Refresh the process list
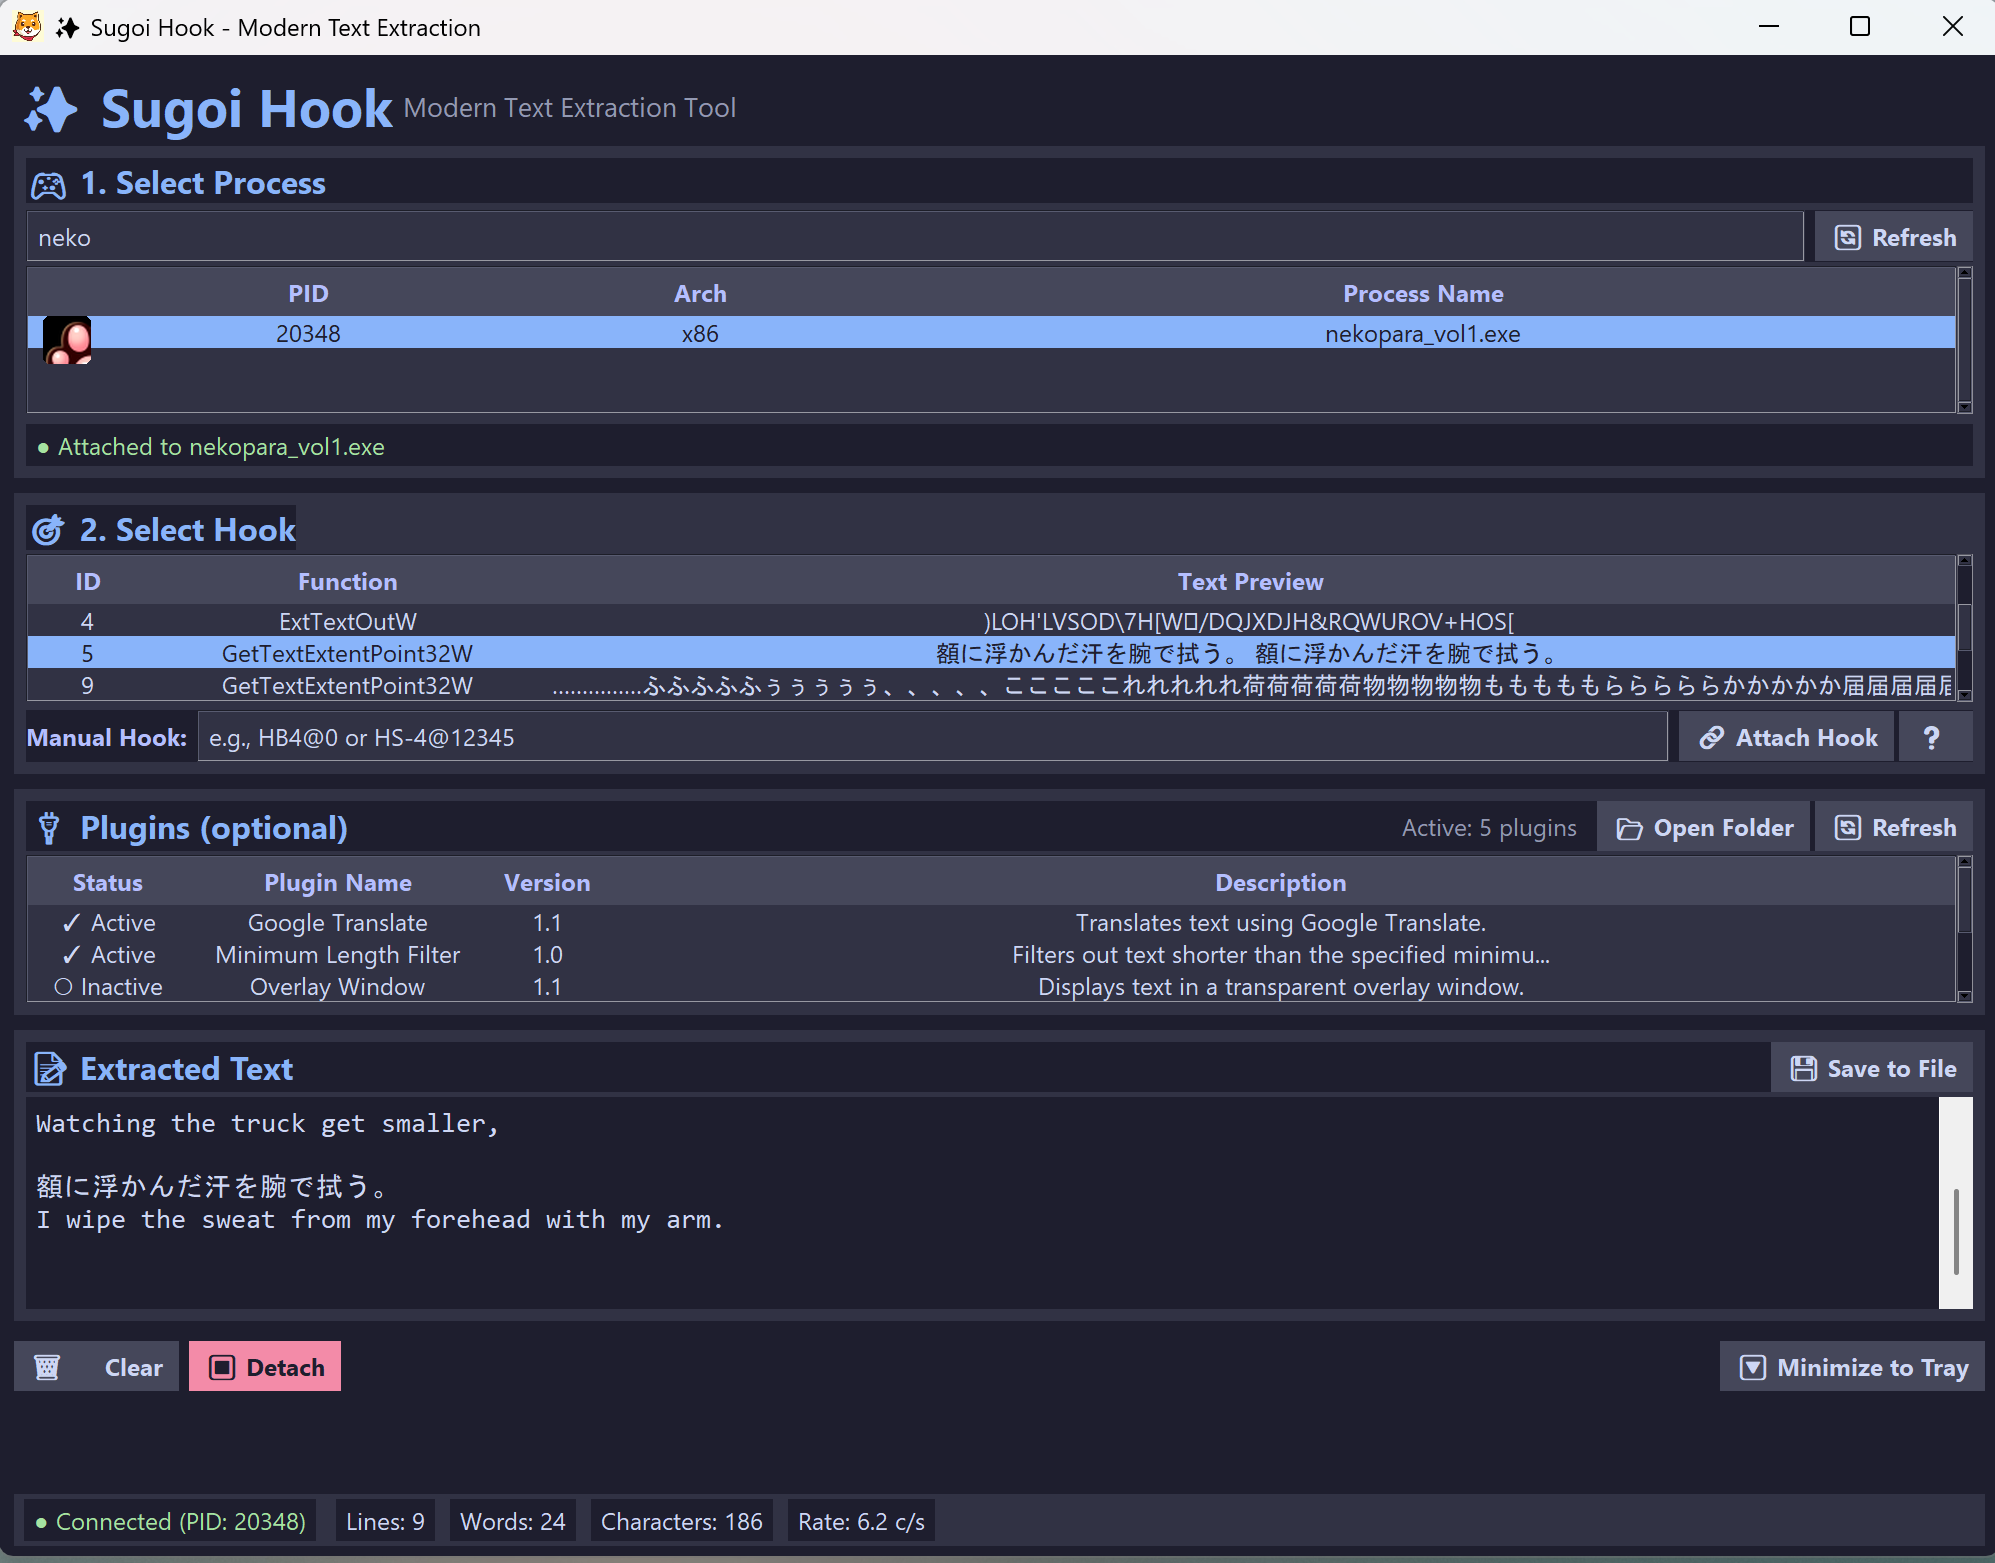The width and height of the screenshot is (1995, 1563). 1894,238
